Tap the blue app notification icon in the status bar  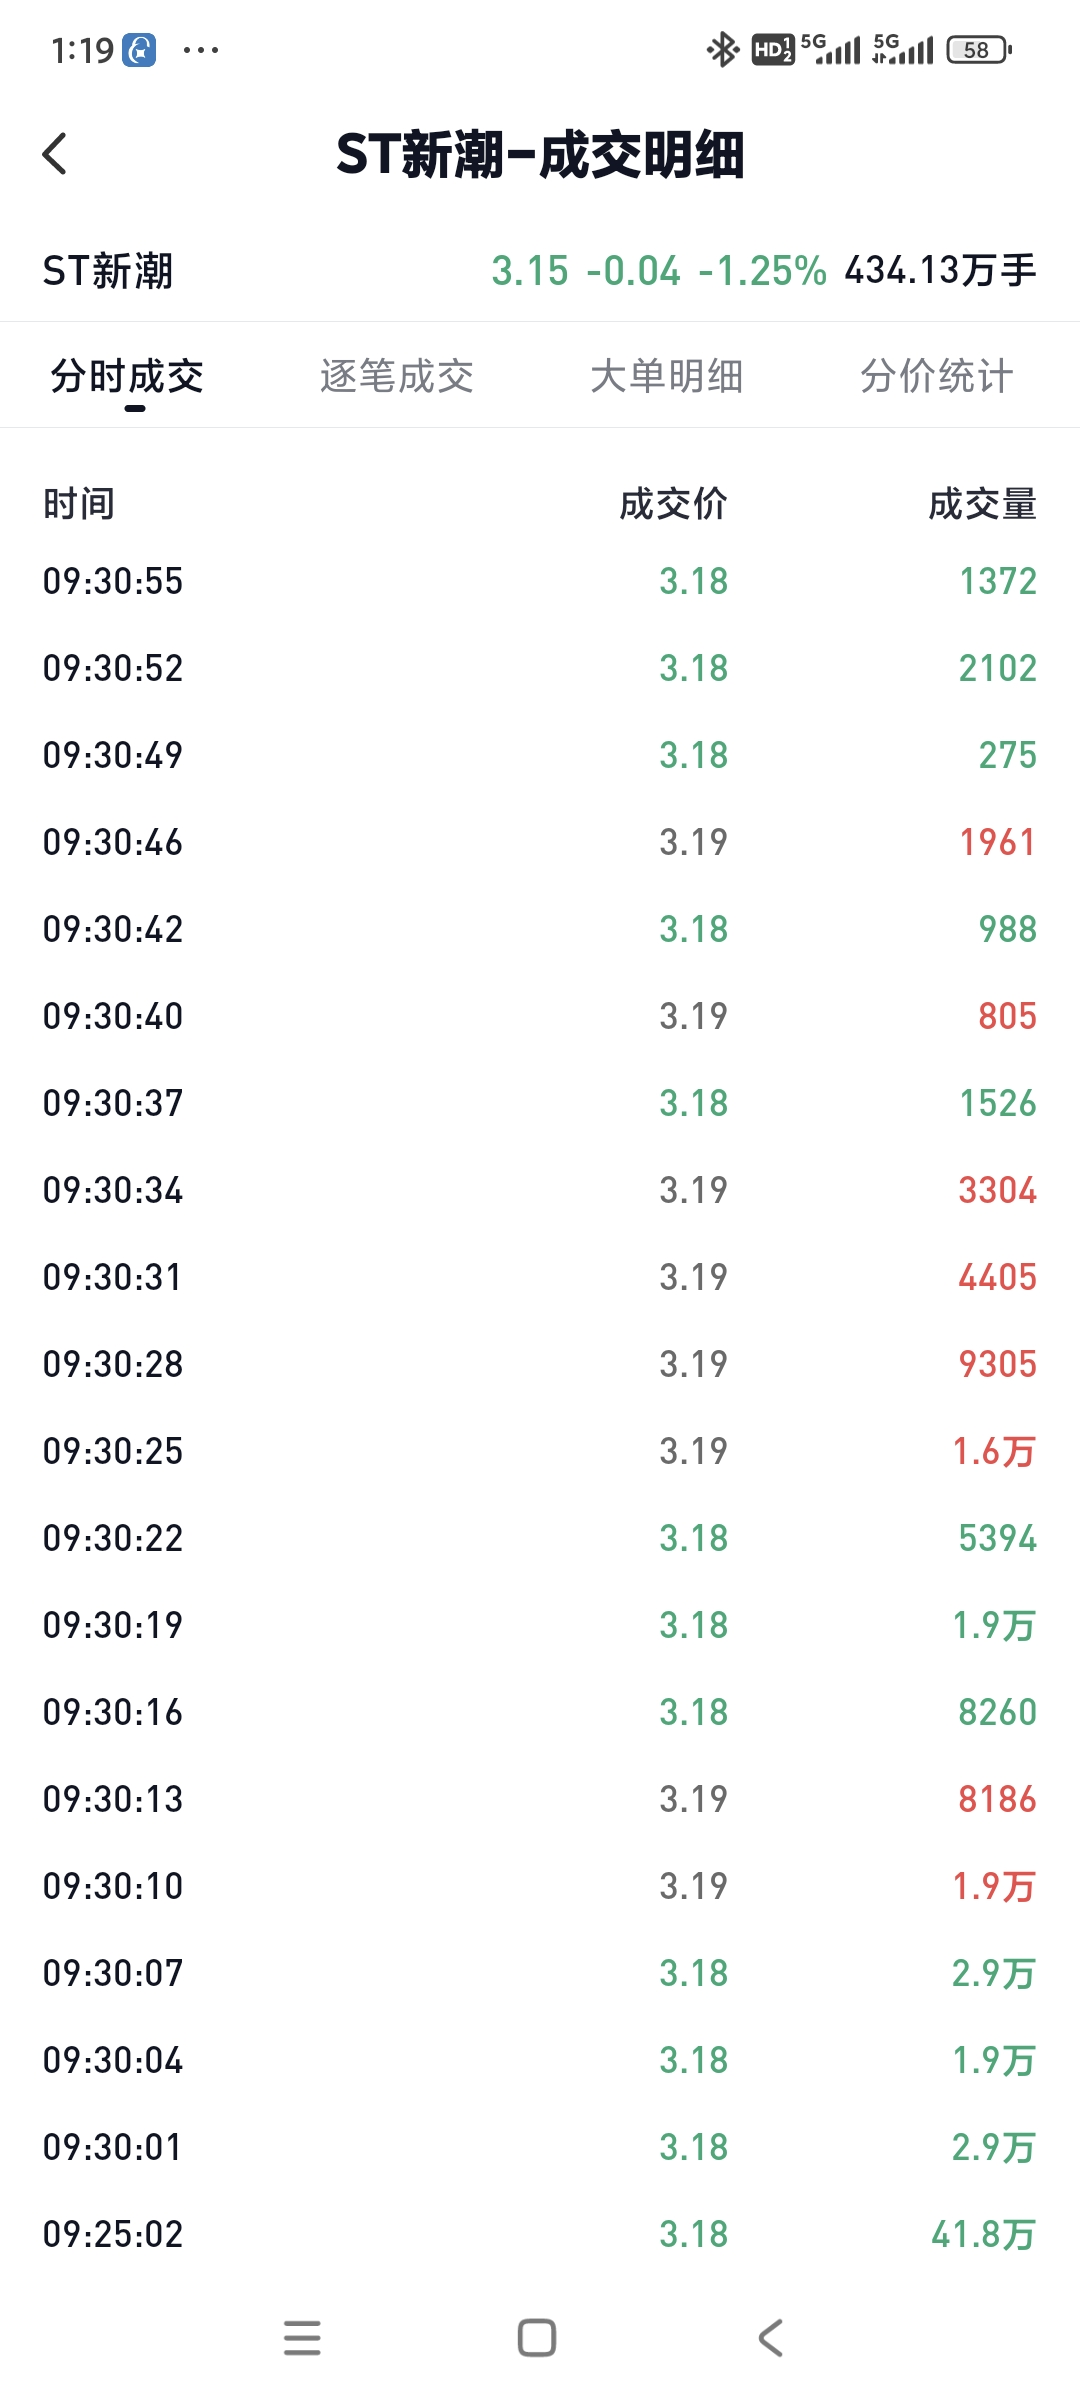click(139, 49)
